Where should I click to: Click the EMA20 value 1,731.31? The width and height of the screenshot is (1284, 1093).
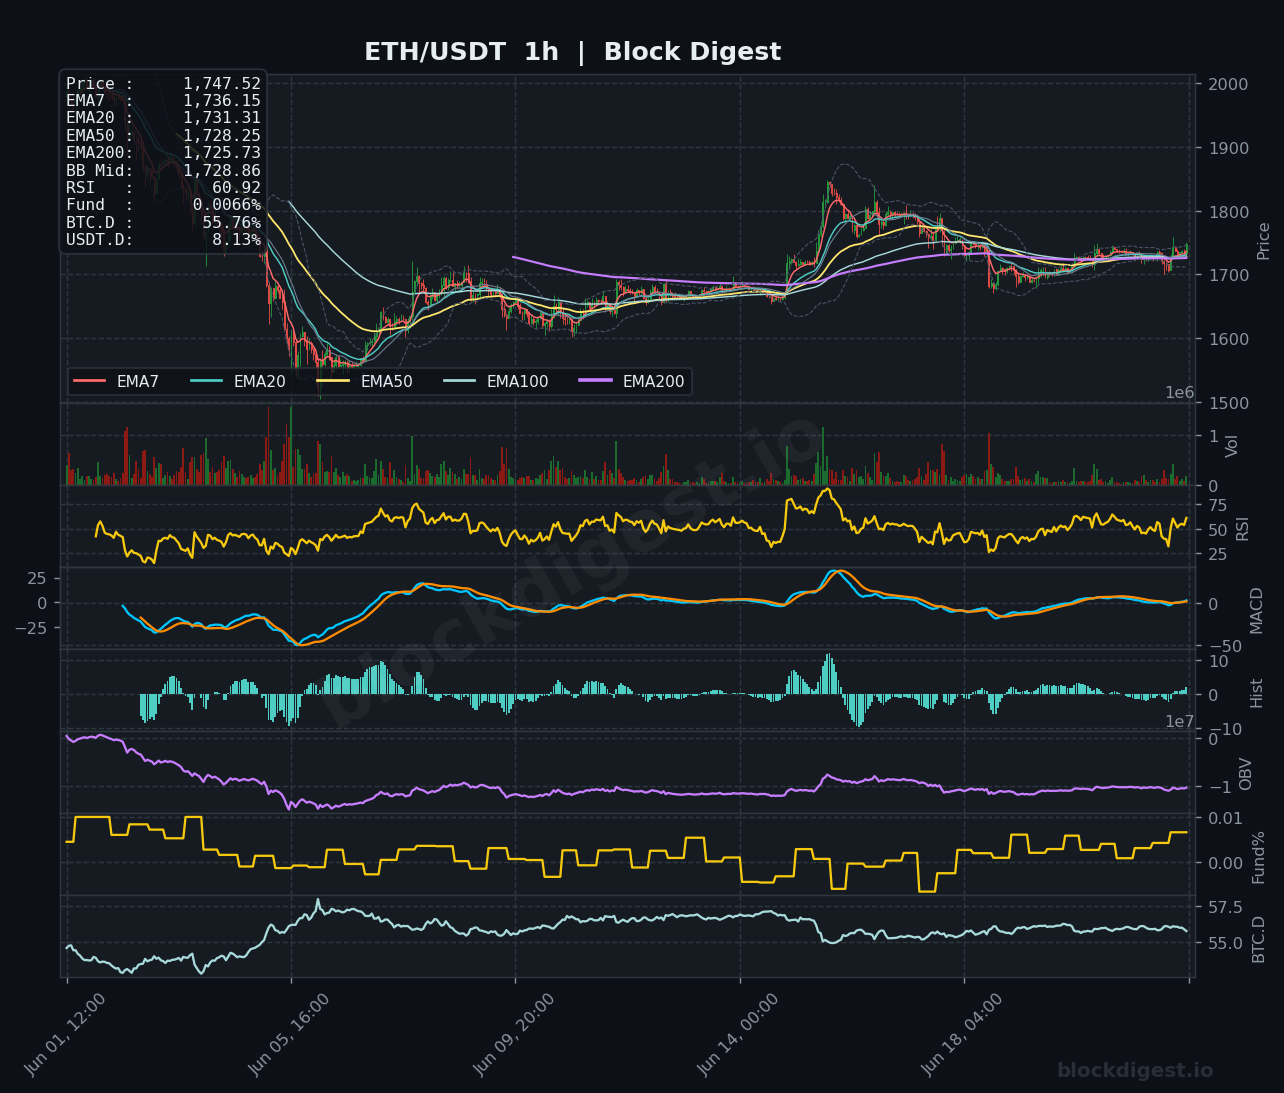(221, 118)
